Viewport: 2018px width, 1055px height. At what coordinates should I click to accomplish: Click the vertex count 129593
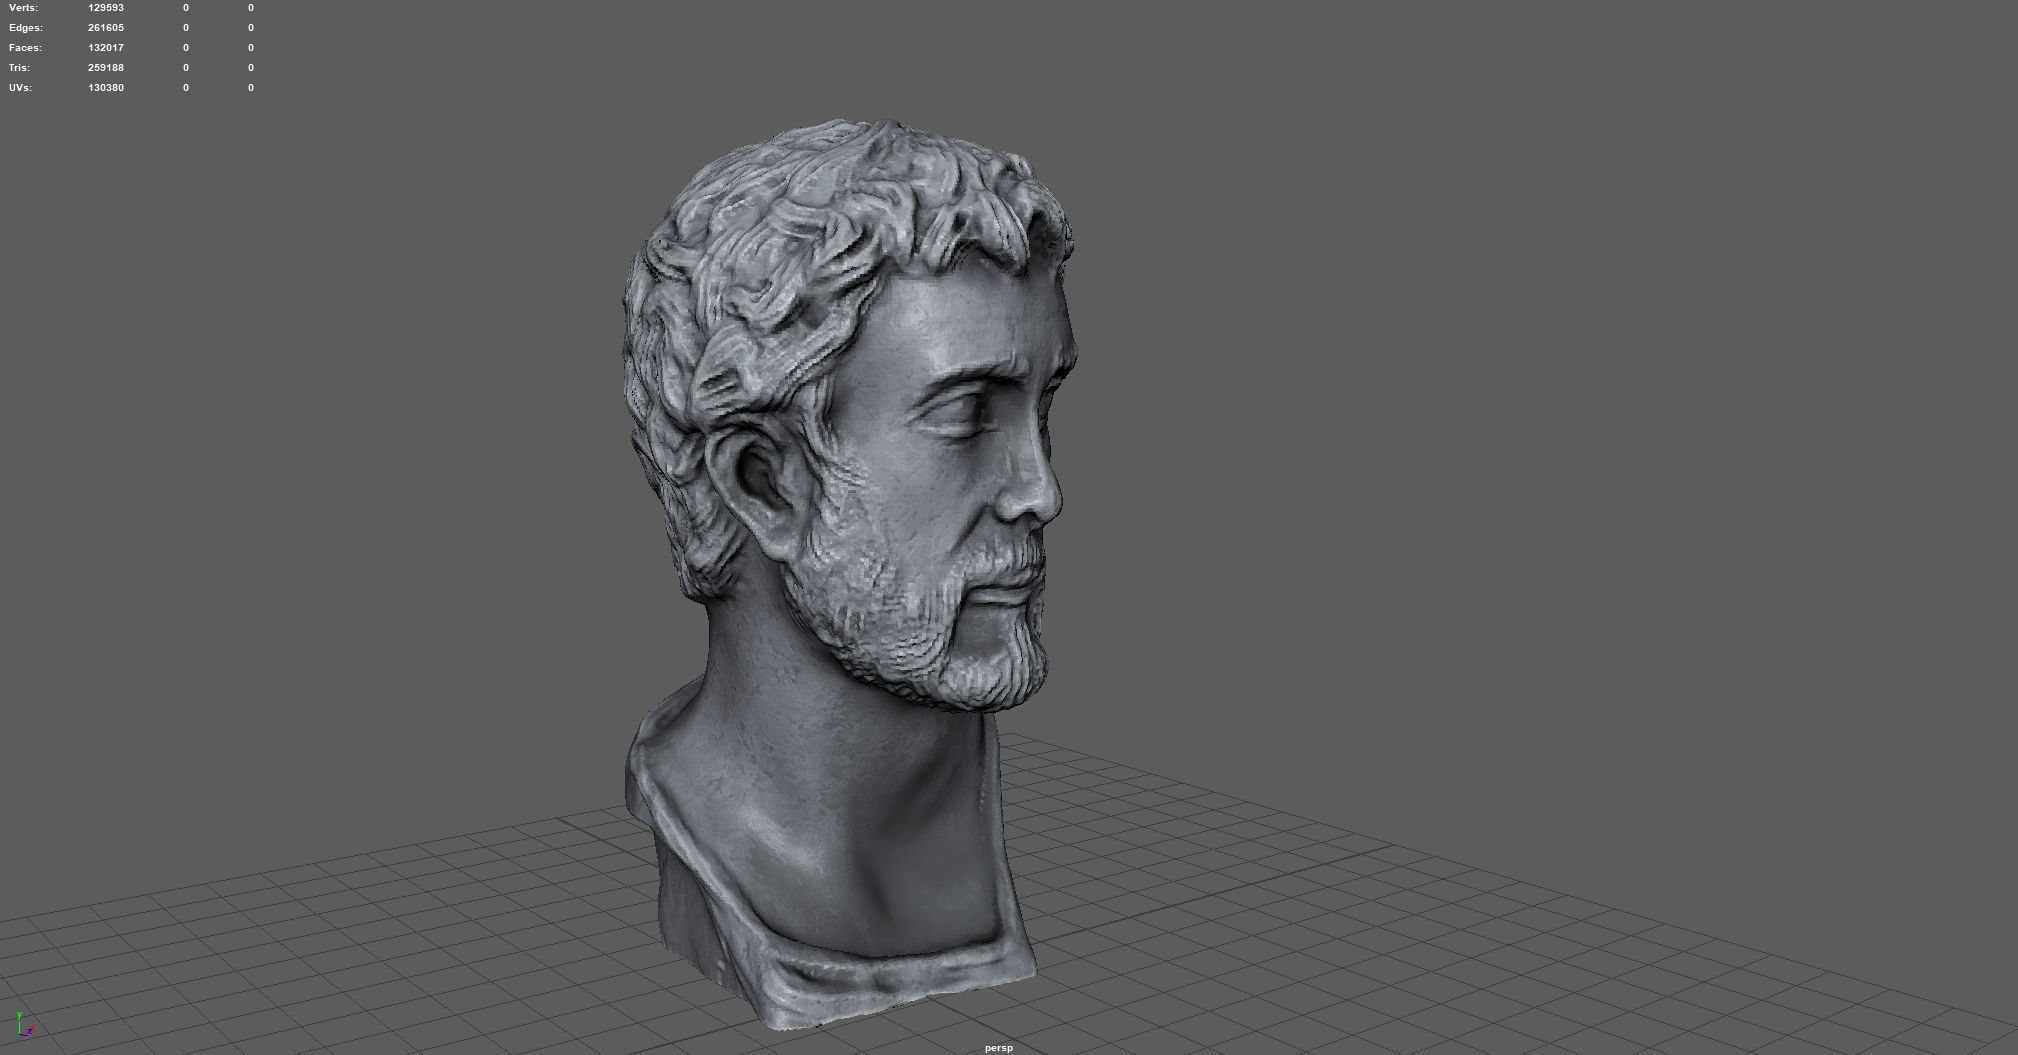(x=106, y=8)
